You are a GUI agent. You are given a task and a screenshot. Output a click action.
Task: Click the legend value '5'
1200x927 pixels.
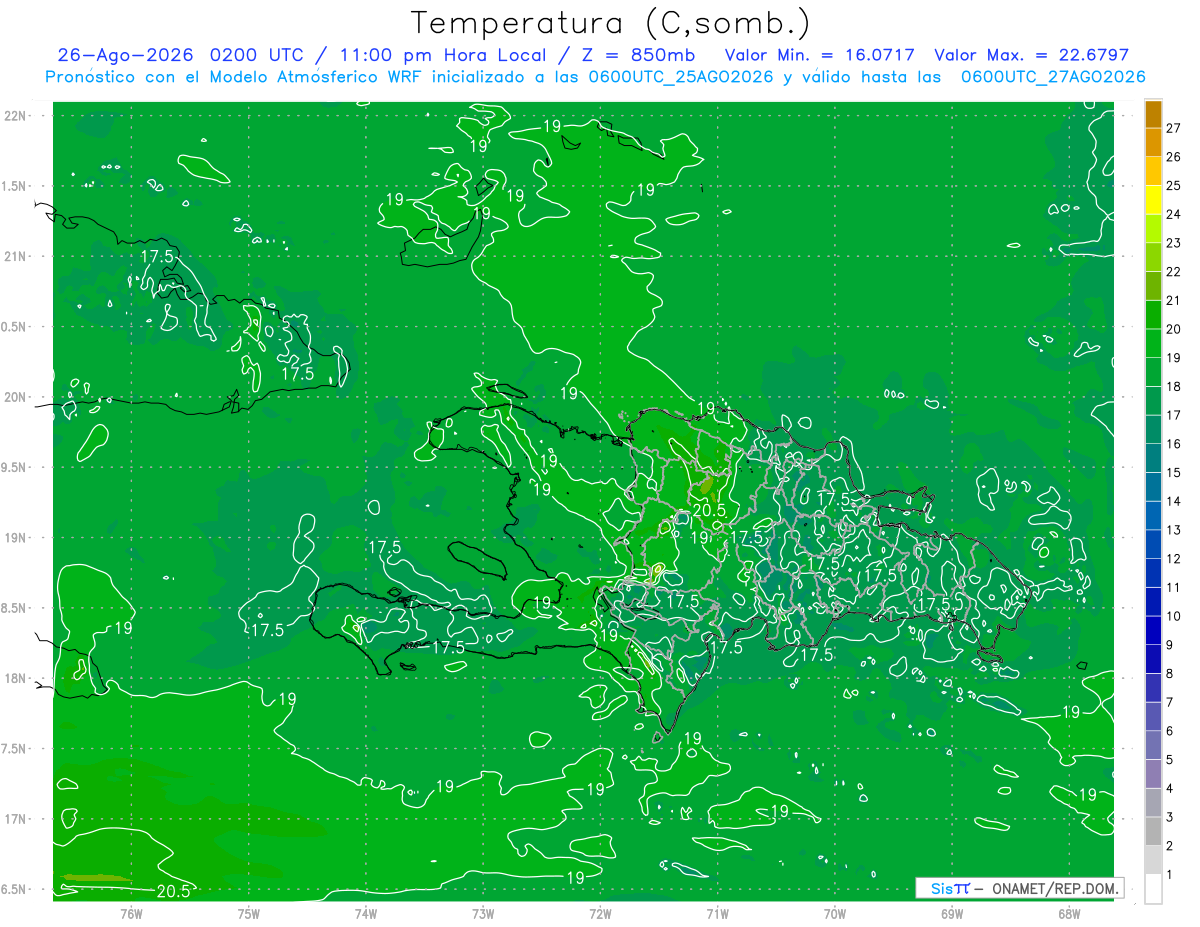(1170, 760)
